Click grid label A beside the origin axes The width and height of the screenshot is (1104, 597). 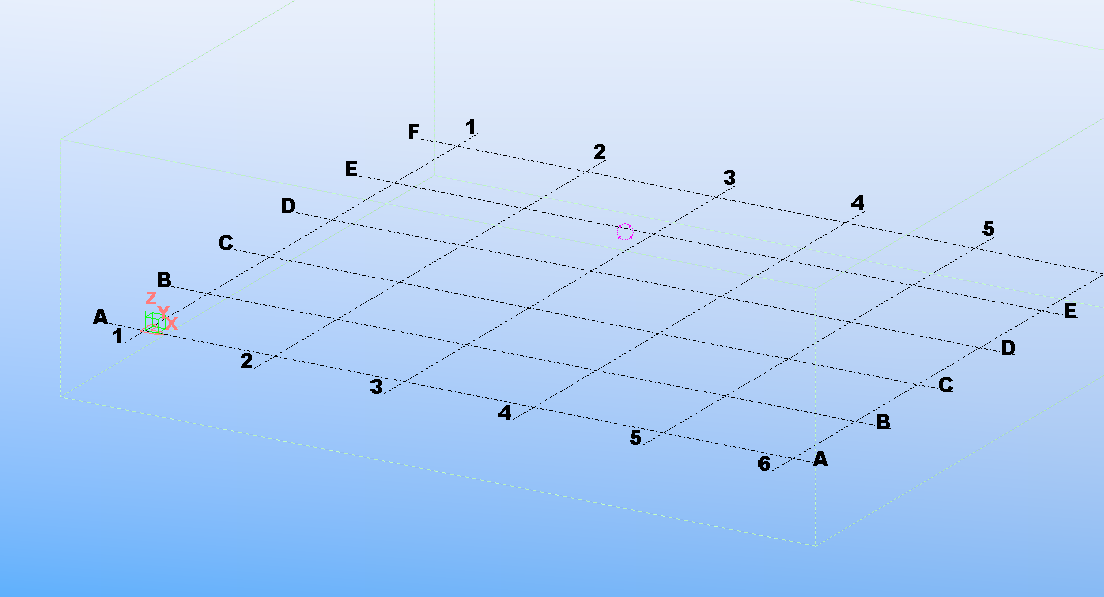coord(100,317)
